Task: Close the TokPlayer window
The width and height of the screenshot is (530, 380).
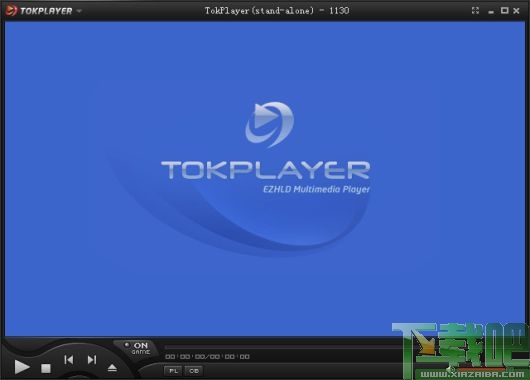Action: coord(516,11)
